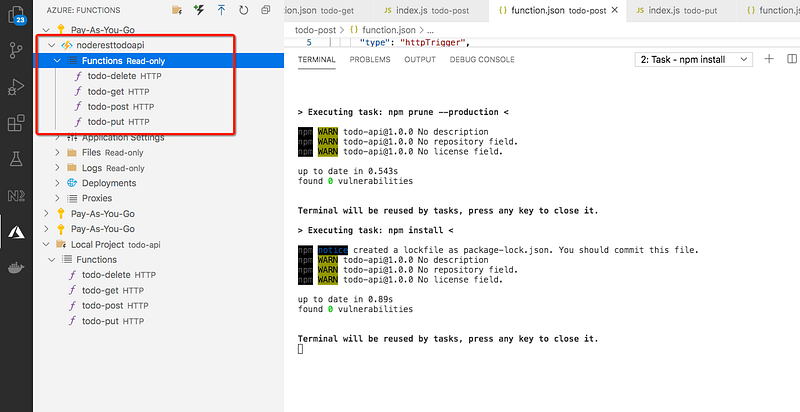This screenshot has width=800, height=412.
Task: Open the todo-get json editor tab
Action: pos(329,11)
